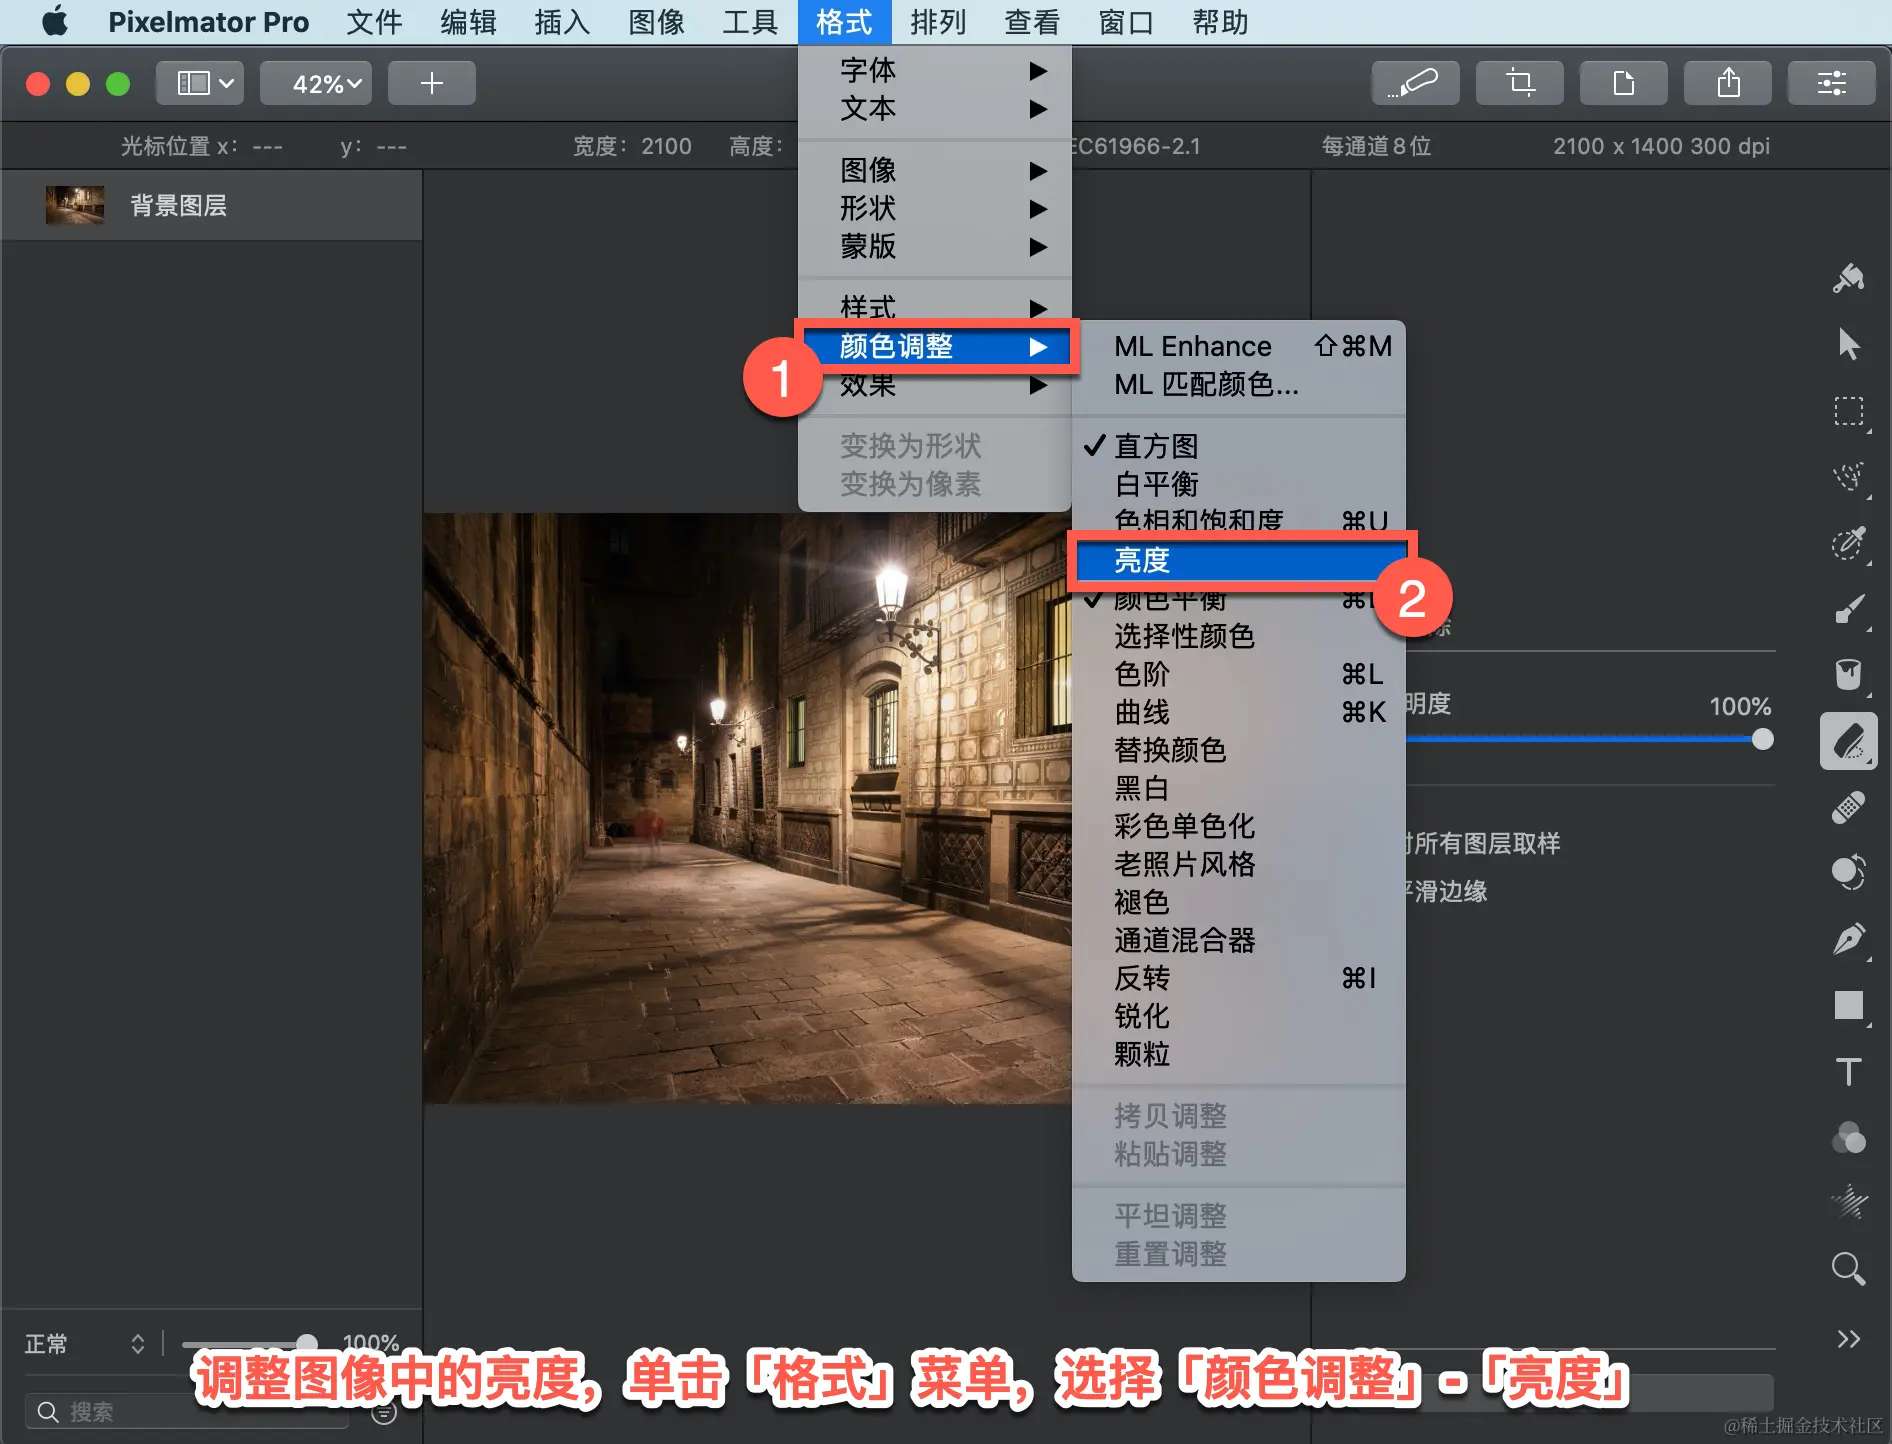Select 亮度 in color adjustments

click(x=1238, y=560)
